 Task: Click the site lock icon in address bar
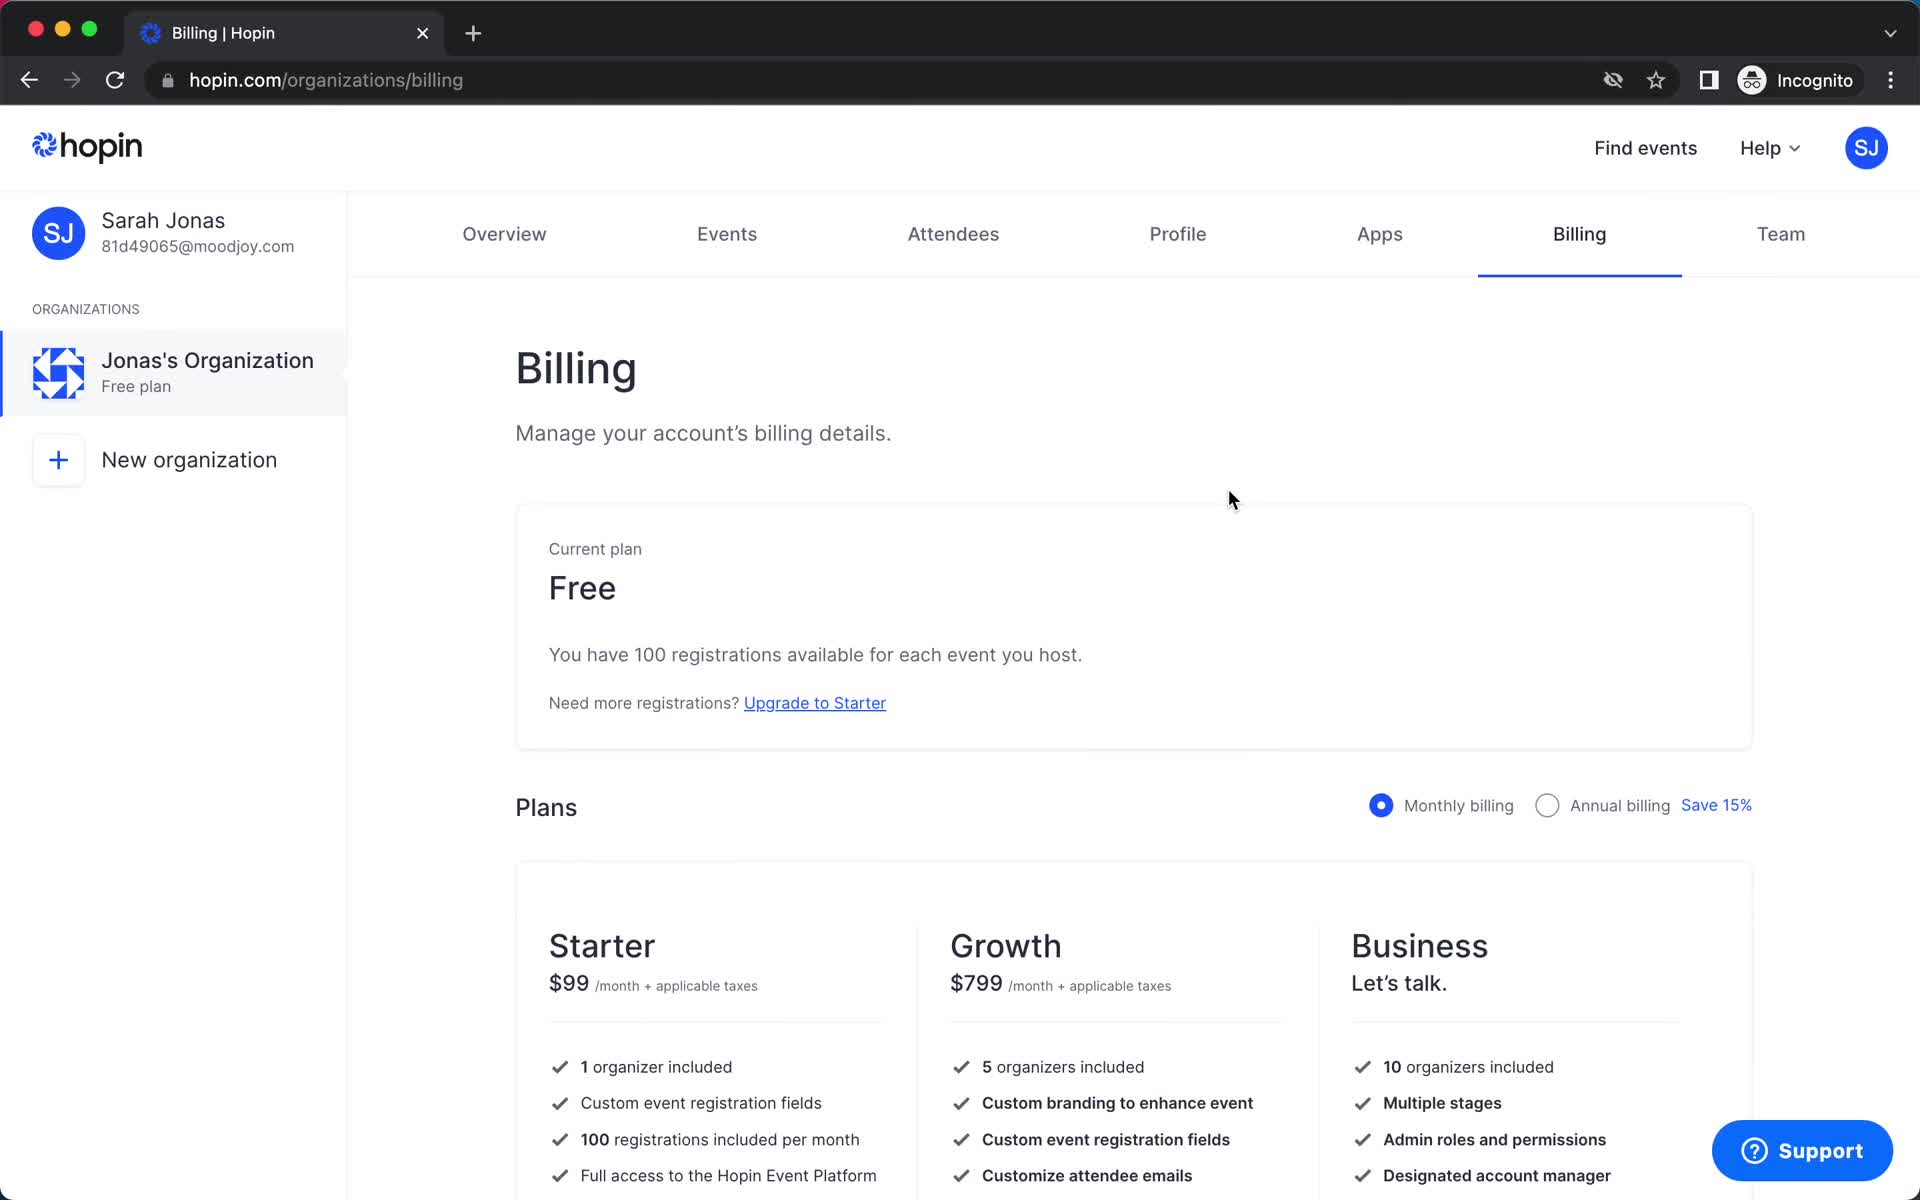point(168,80)
